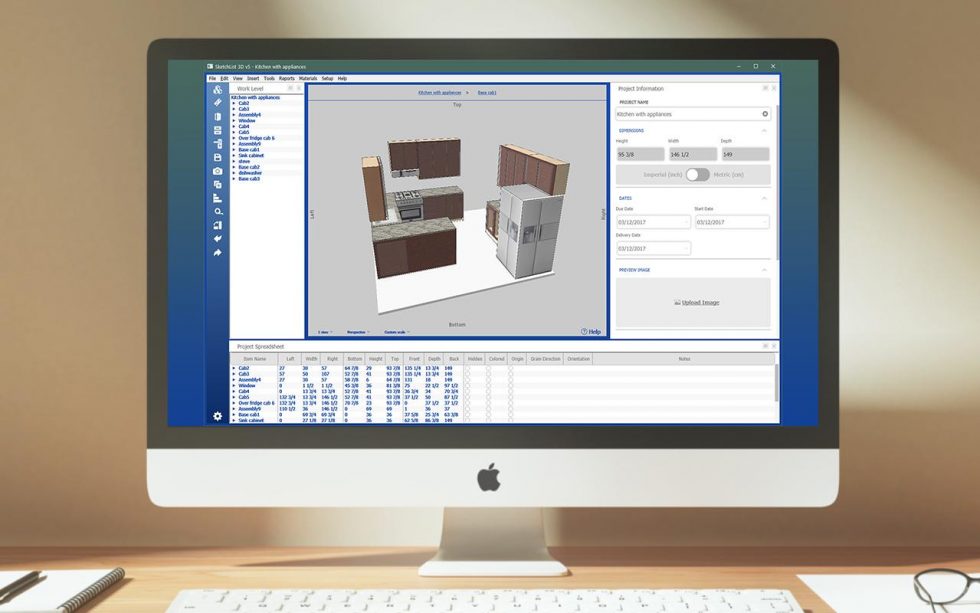
Task: Click the clear icon in Project Name field
Action: (x=765, y=114)
